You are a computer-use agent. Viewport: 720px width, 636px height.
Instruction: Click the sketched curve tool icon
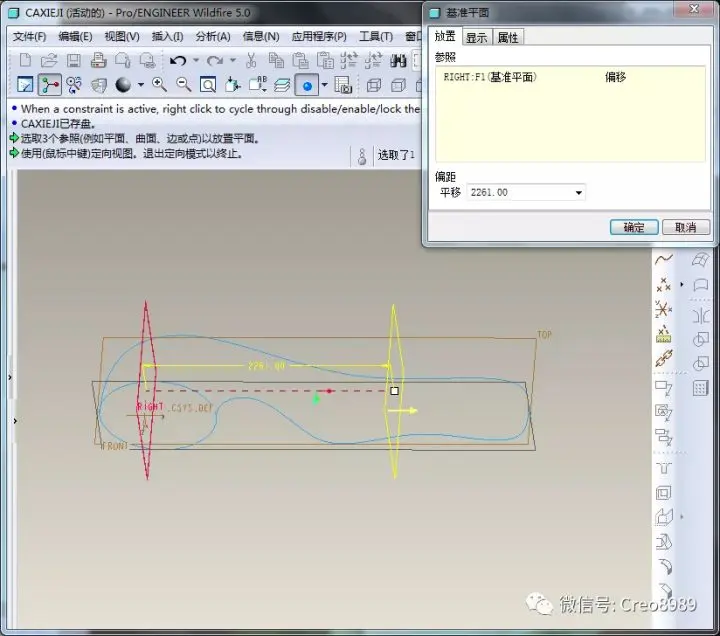click(x=664, y=259)
